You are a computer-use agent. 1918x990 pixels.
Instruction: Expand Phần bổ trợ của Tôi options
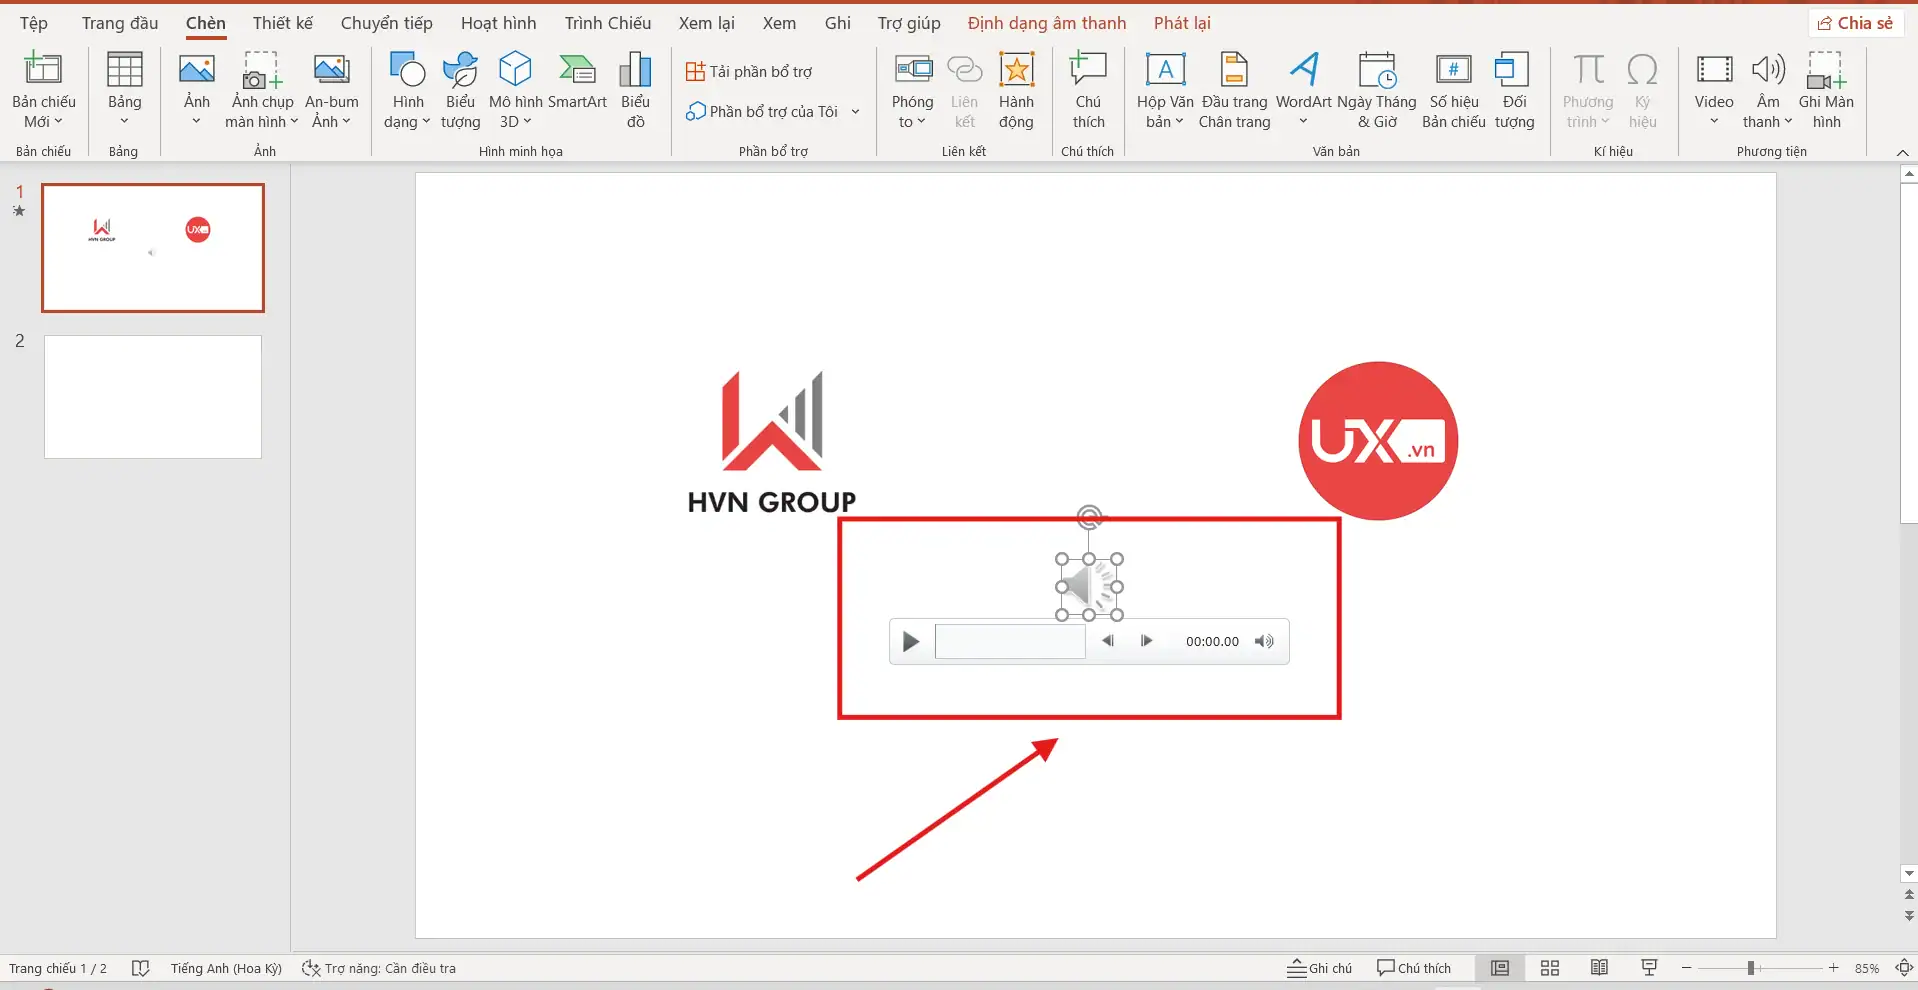pyautogui.click(x=856, y=111)
